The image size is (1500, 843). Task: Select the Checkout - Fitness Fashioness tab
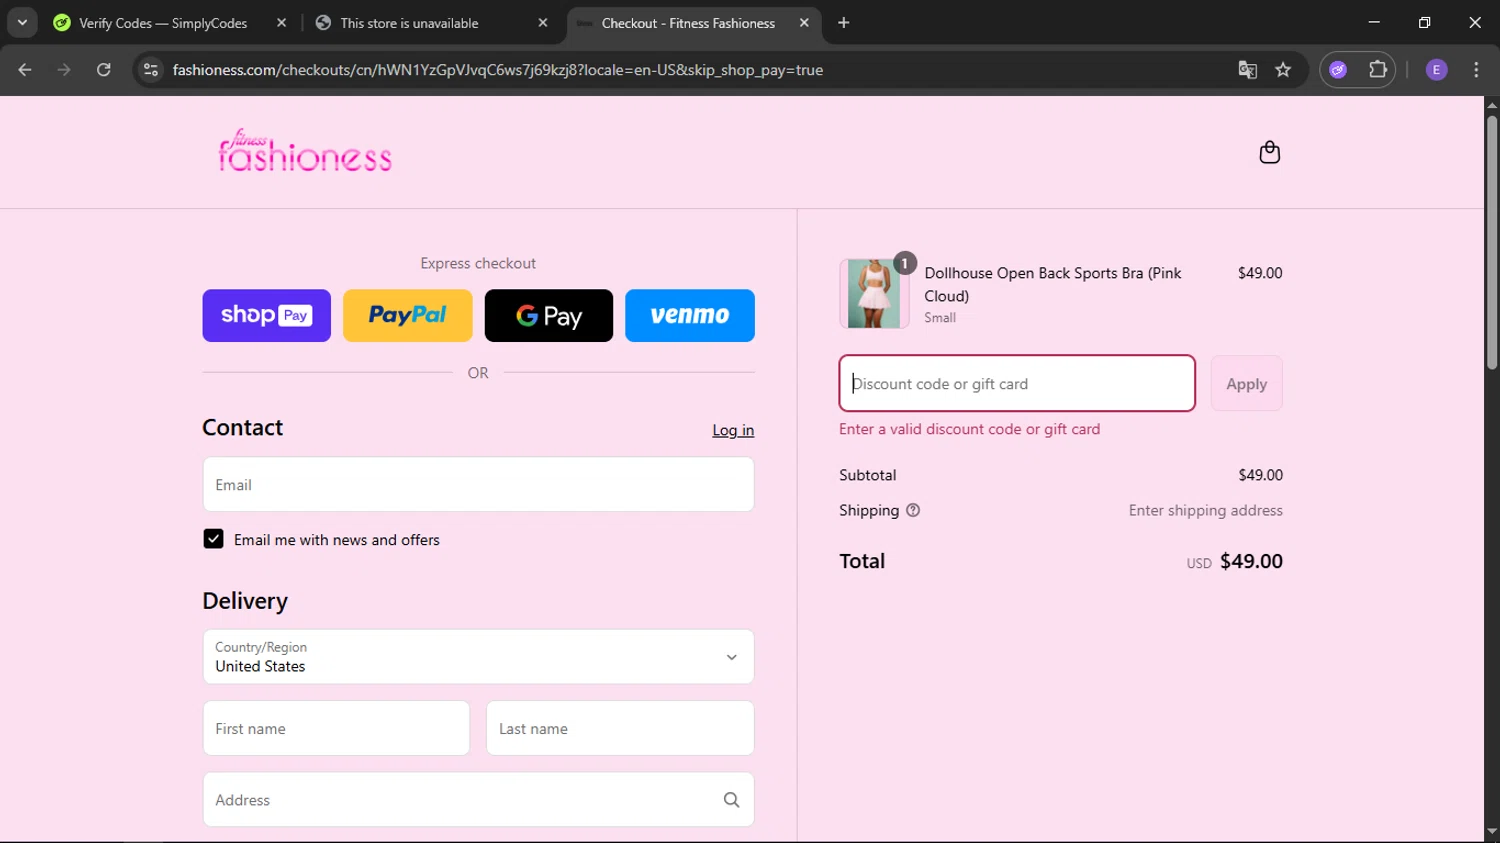click(688, 23)
